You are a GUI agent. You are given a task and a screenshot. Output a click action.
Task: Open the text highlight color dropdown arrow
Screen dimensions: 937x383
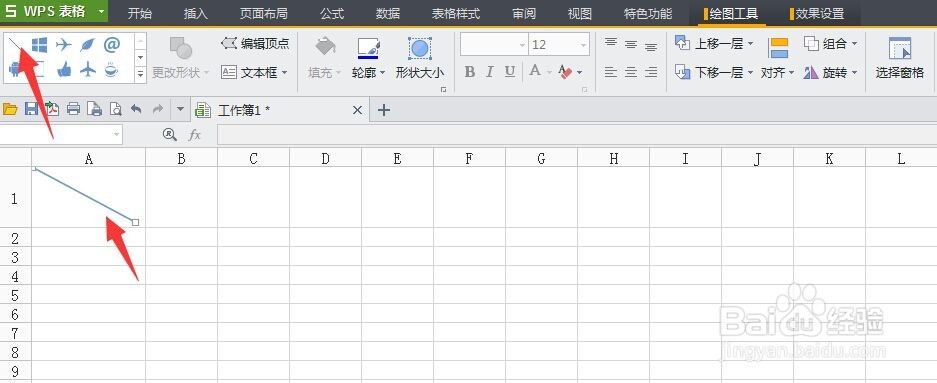[579, 73]
